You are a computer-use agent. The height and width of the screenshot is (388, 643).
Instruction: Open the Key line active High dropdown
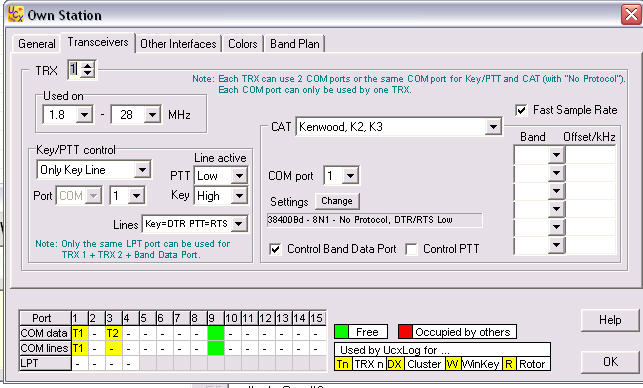pos(239,196)
